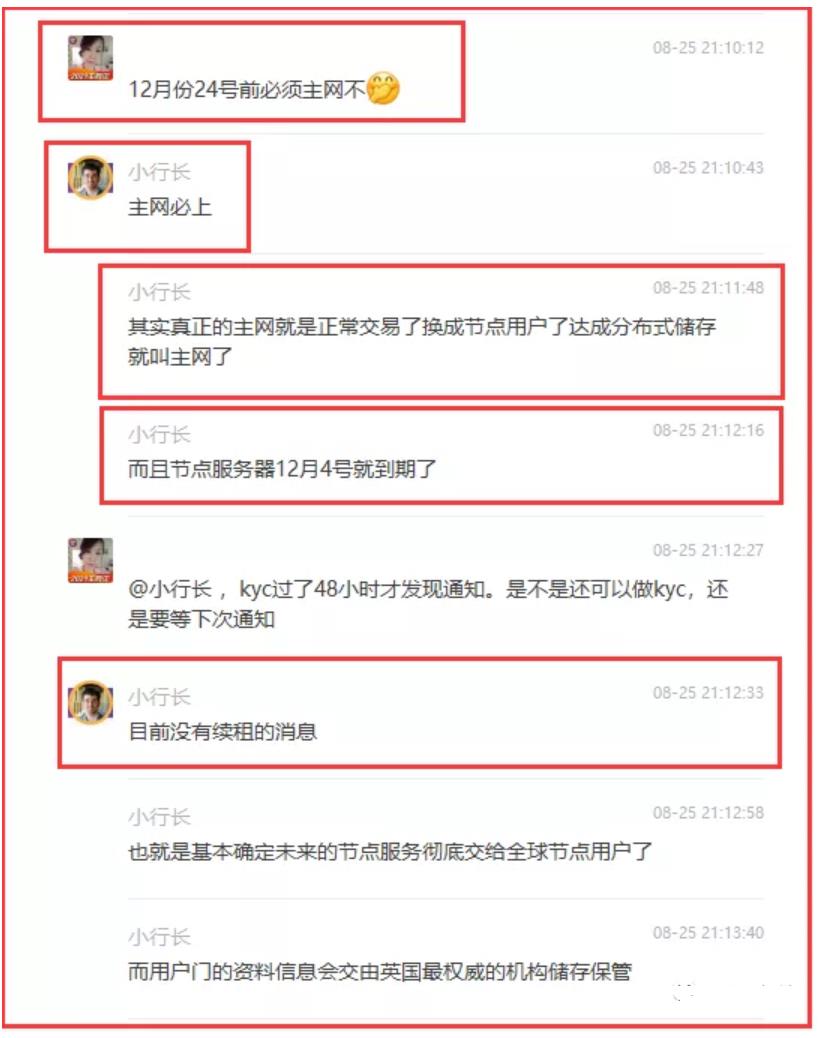821x1038 pixels.
Task: Click the 小行长 name above 而且节点服务器 message
Action: 160,435
